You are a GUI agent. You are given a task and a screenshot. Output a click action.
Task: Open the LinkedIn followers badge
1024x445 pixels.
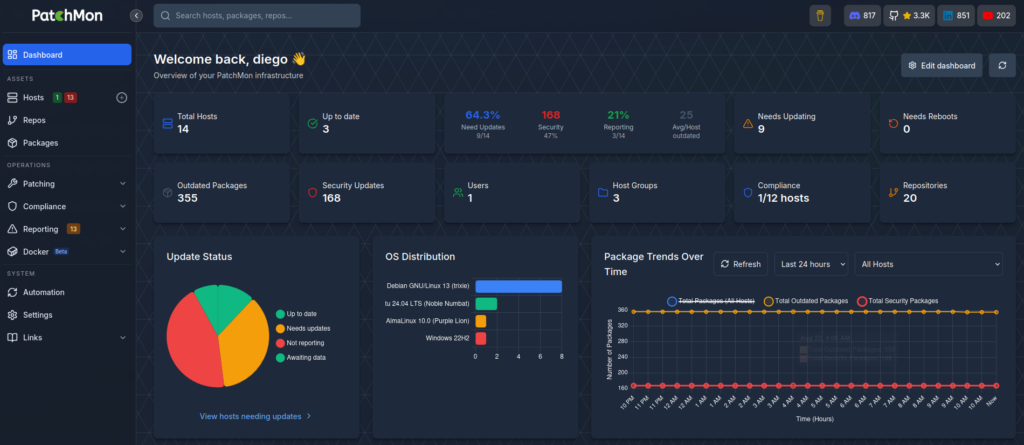coord(956,16)
